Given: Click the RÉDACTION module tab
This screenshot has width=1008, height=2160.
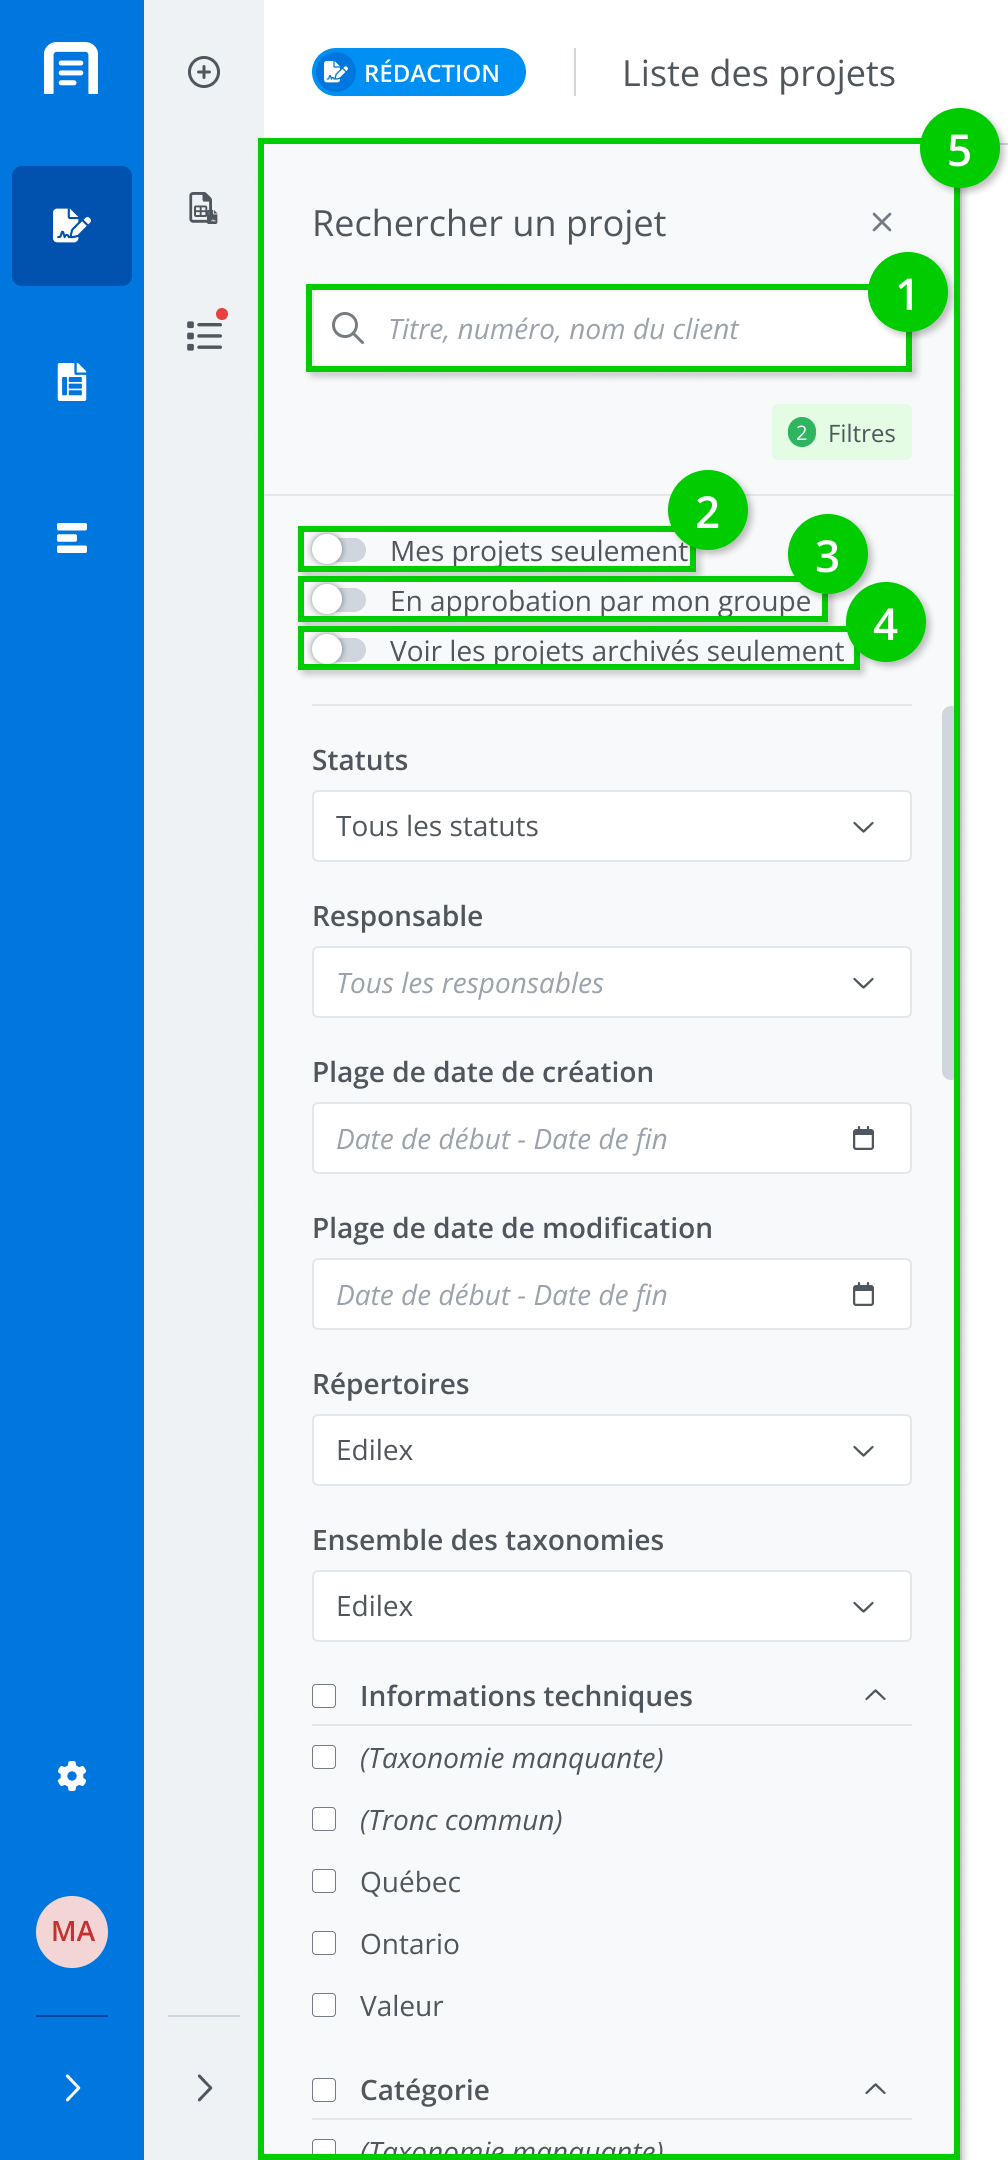Looking at the screenshot, I should click(418, 72).
